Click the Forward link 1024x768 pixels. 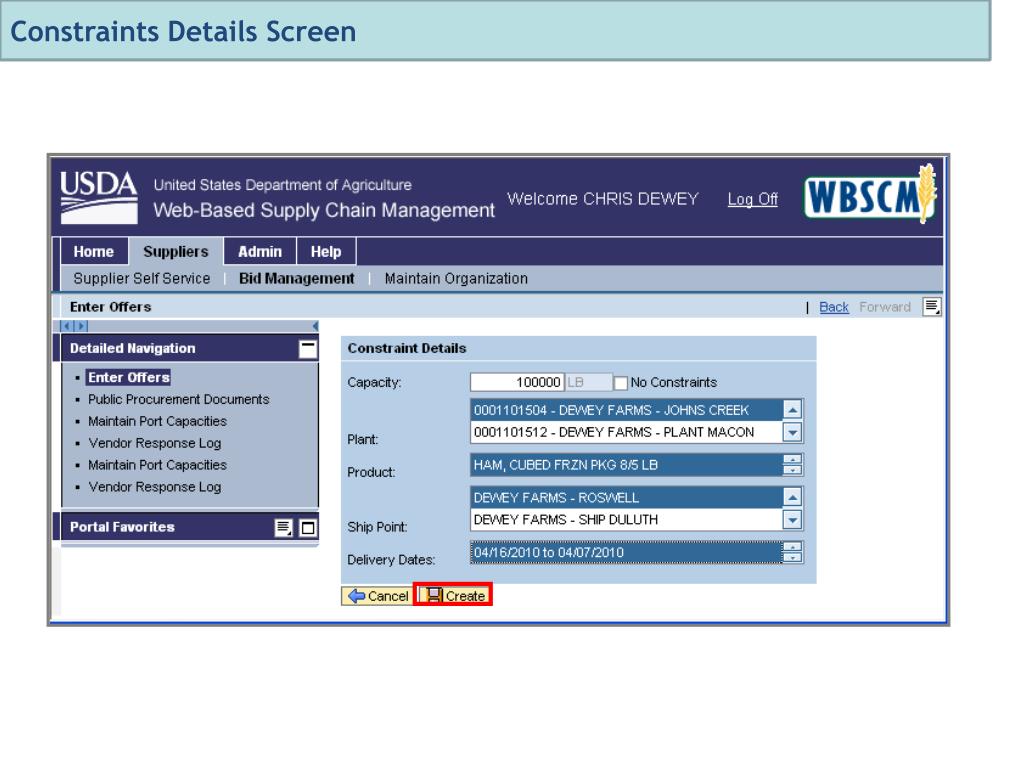tap(885, 307)
